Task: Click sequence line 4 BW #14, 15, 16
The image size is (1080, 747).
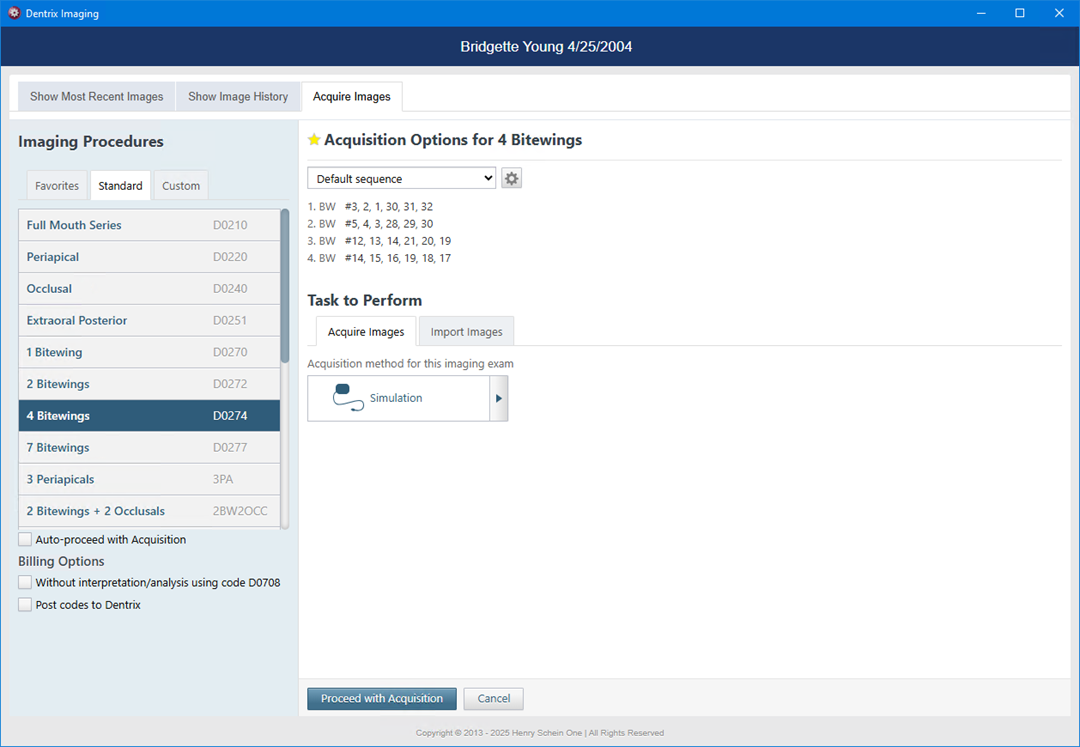Action: coord(380,258)
